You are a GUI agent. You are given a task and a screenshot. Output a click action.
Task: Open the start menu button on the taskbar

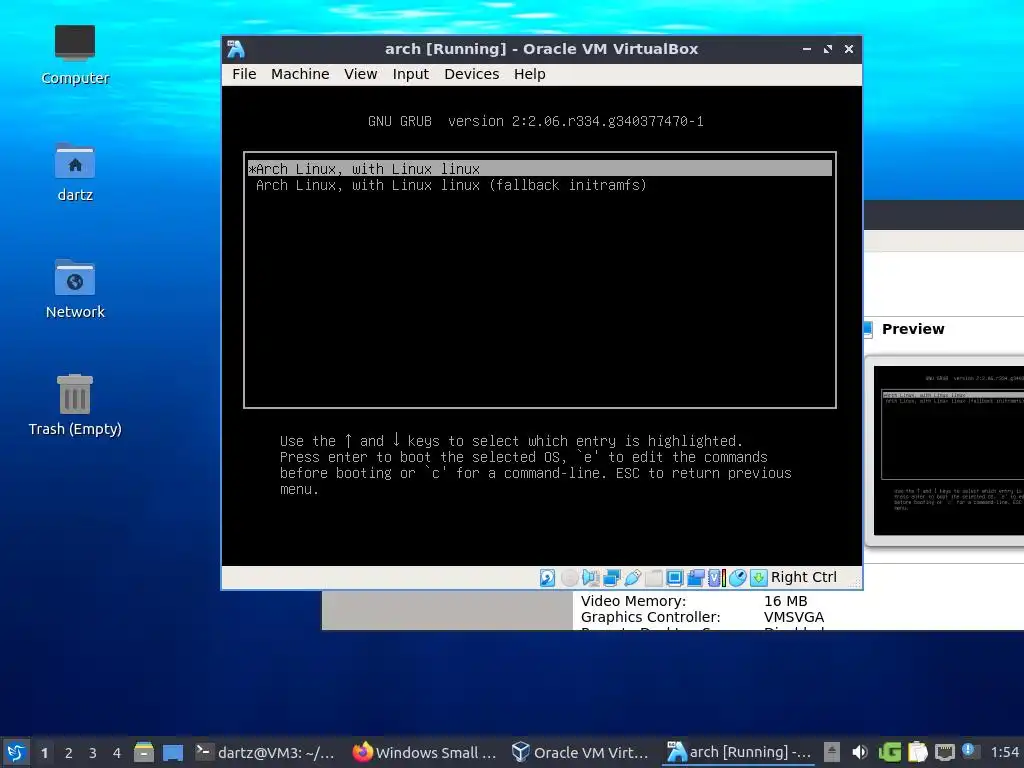[x=16, y=752]
